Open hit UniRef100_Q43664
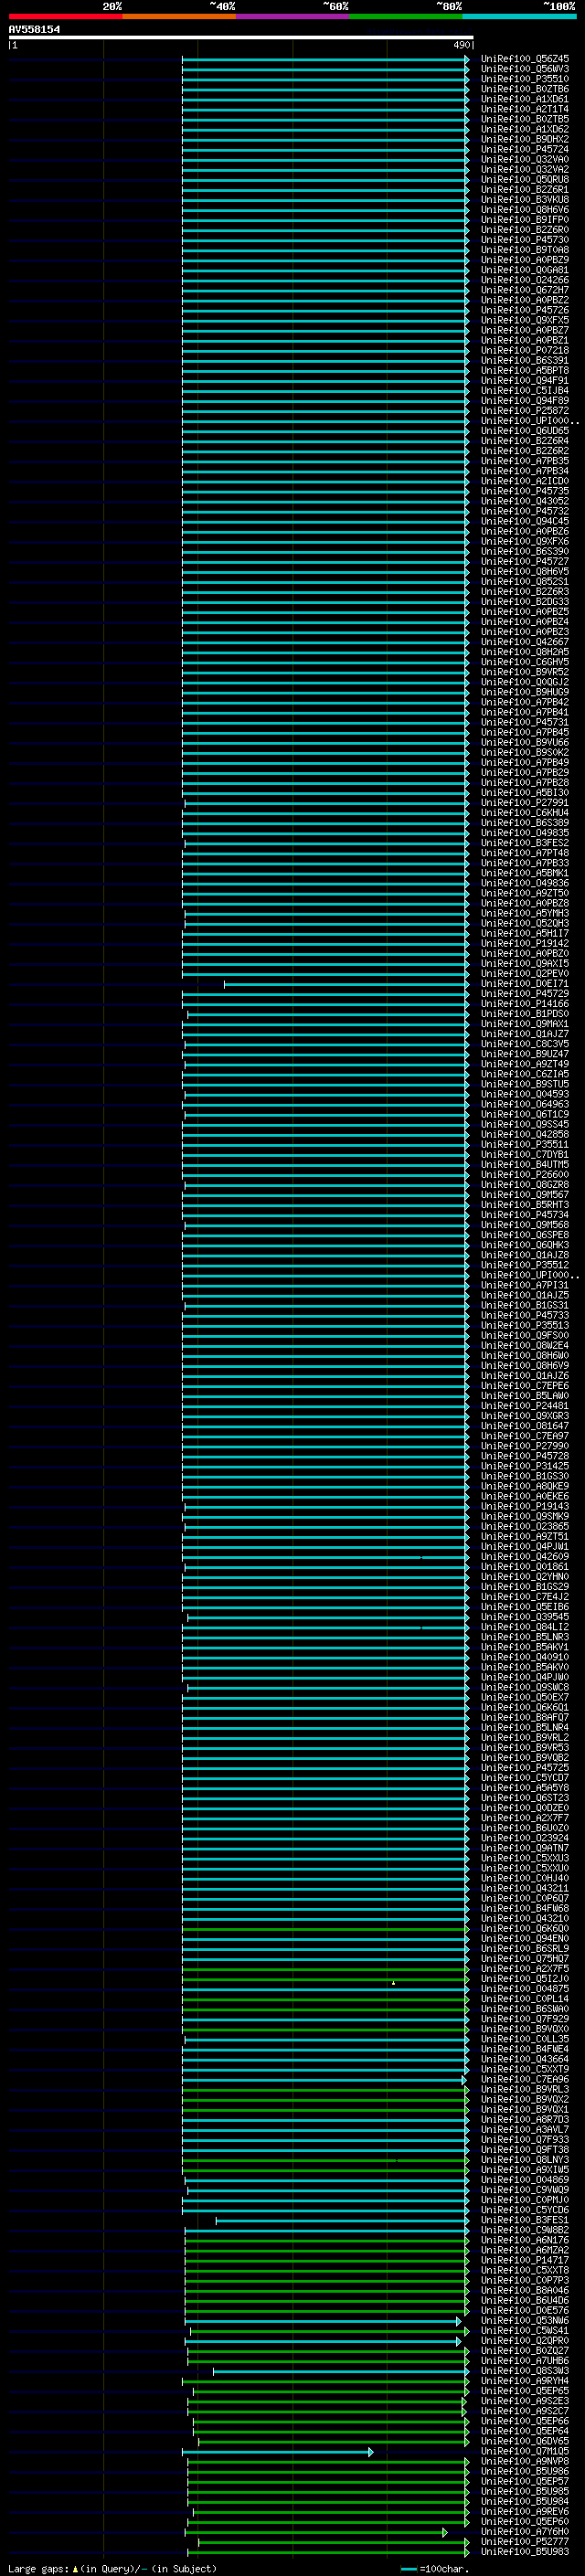 [x=524, y=2058]
